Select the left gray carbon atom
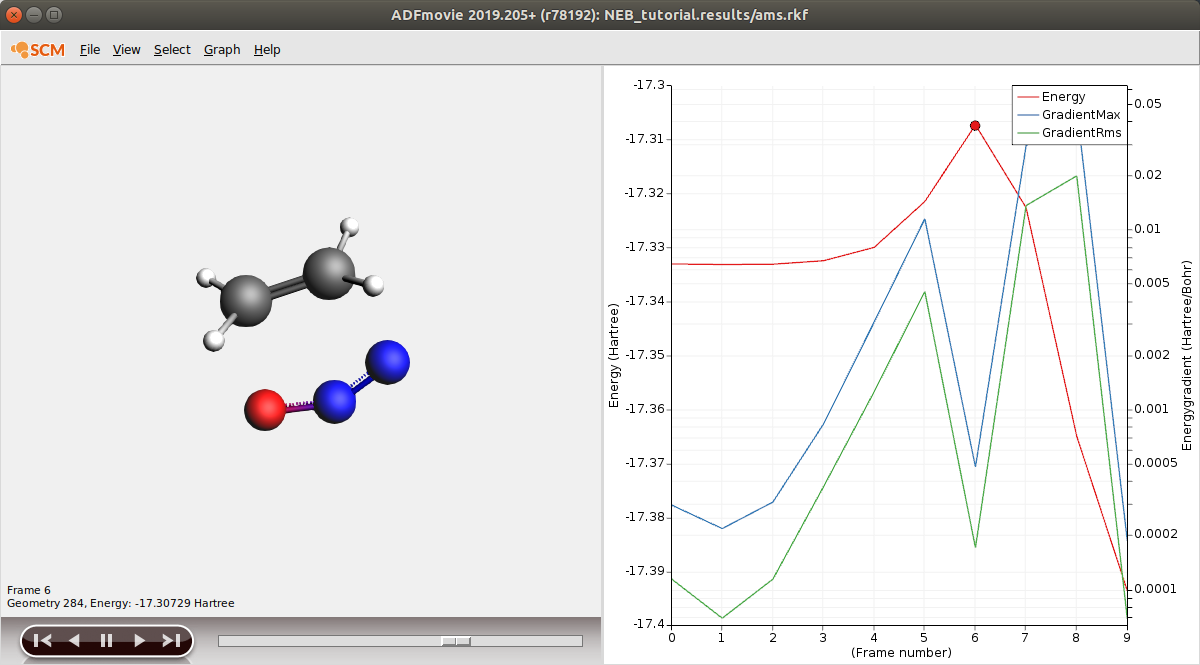1200x665 pixels. [x=246, y=300]
